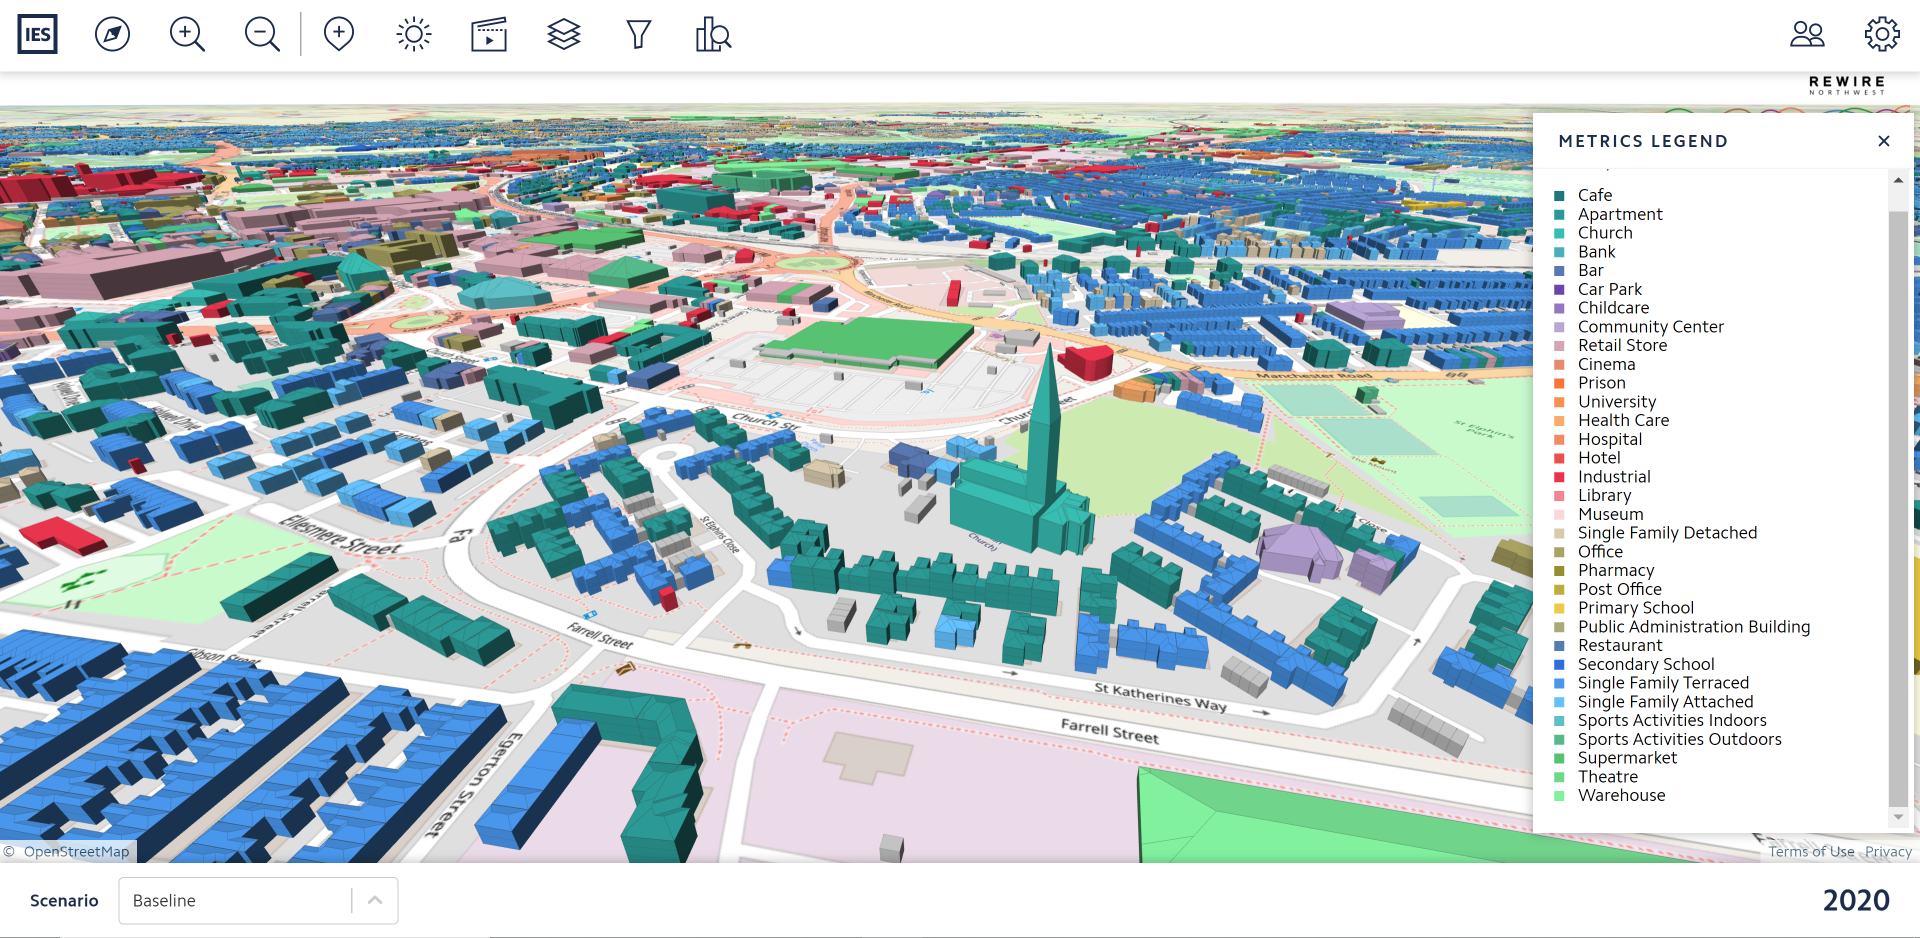Open the users icon in top bar
This screenshot has width=1920, height=938.
point(1807,34)
